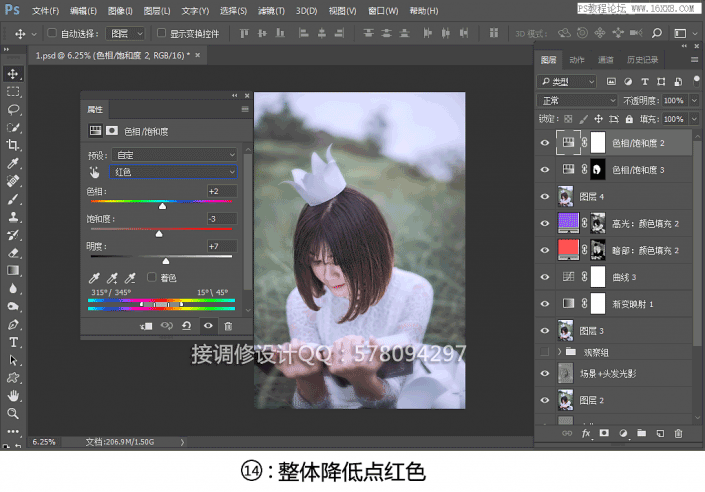Screen dimensions: 705x492
Task: Hide the 图层 4 layer
Action: pos(545,197)
